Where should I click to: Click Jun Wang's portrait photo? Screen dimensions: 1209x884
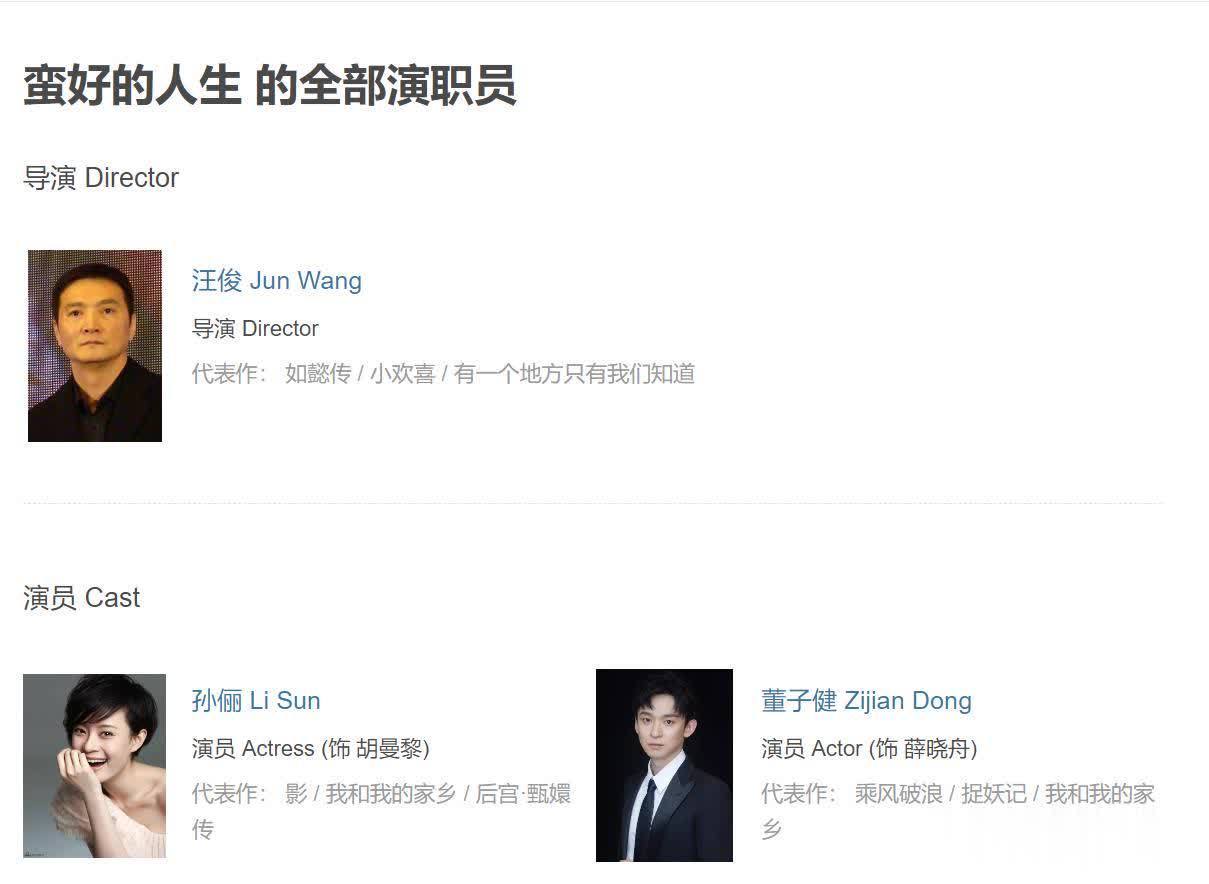click(x=95, y=346)
